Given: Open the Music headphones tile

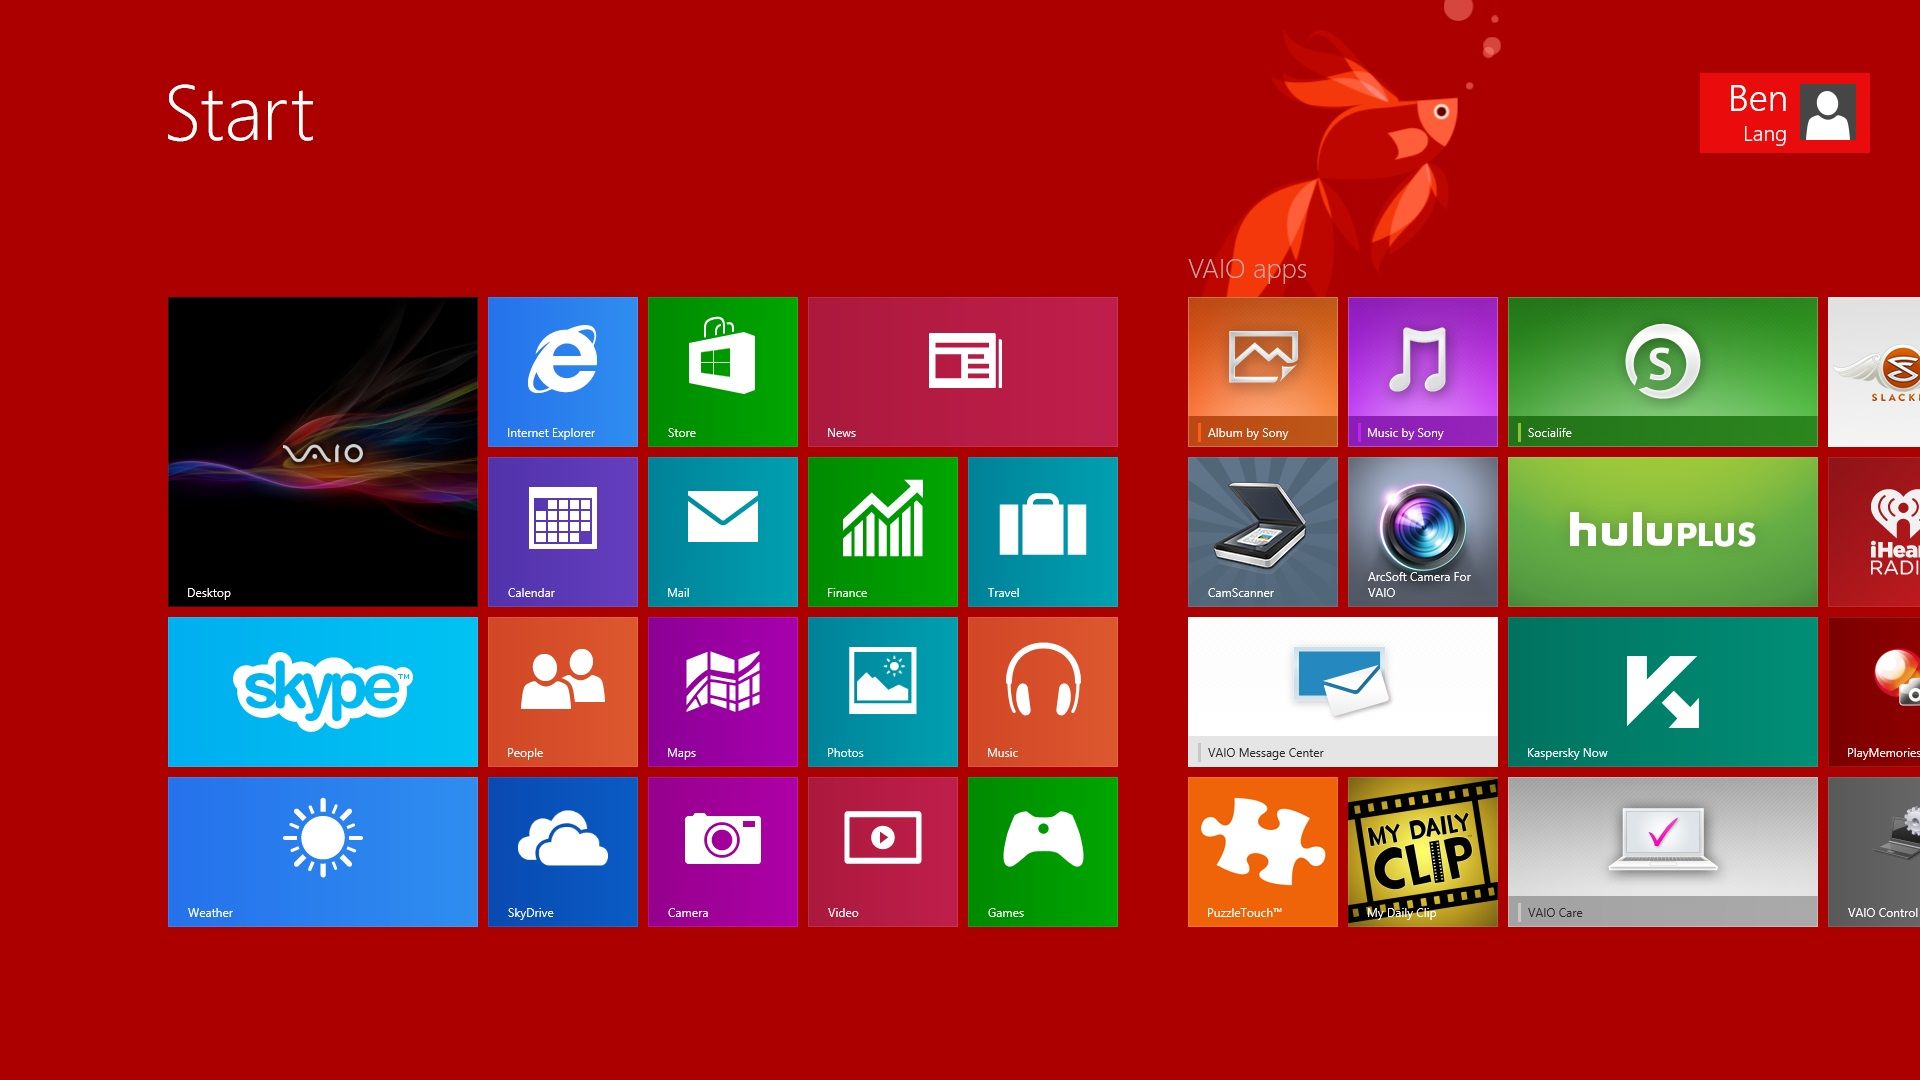Looking at the screenshot, I should click(x=1043, y=692).
